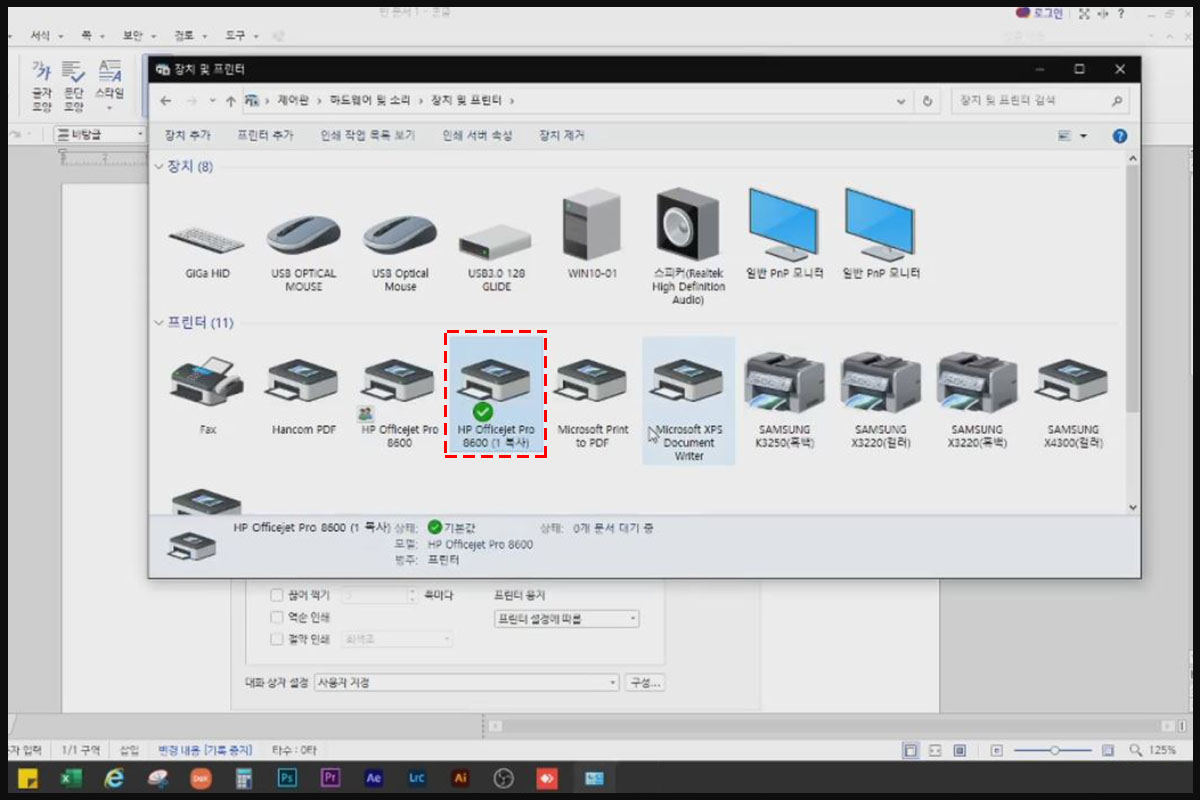Select the shared HP Officejet Pro 8600 printer

[400, 403]
